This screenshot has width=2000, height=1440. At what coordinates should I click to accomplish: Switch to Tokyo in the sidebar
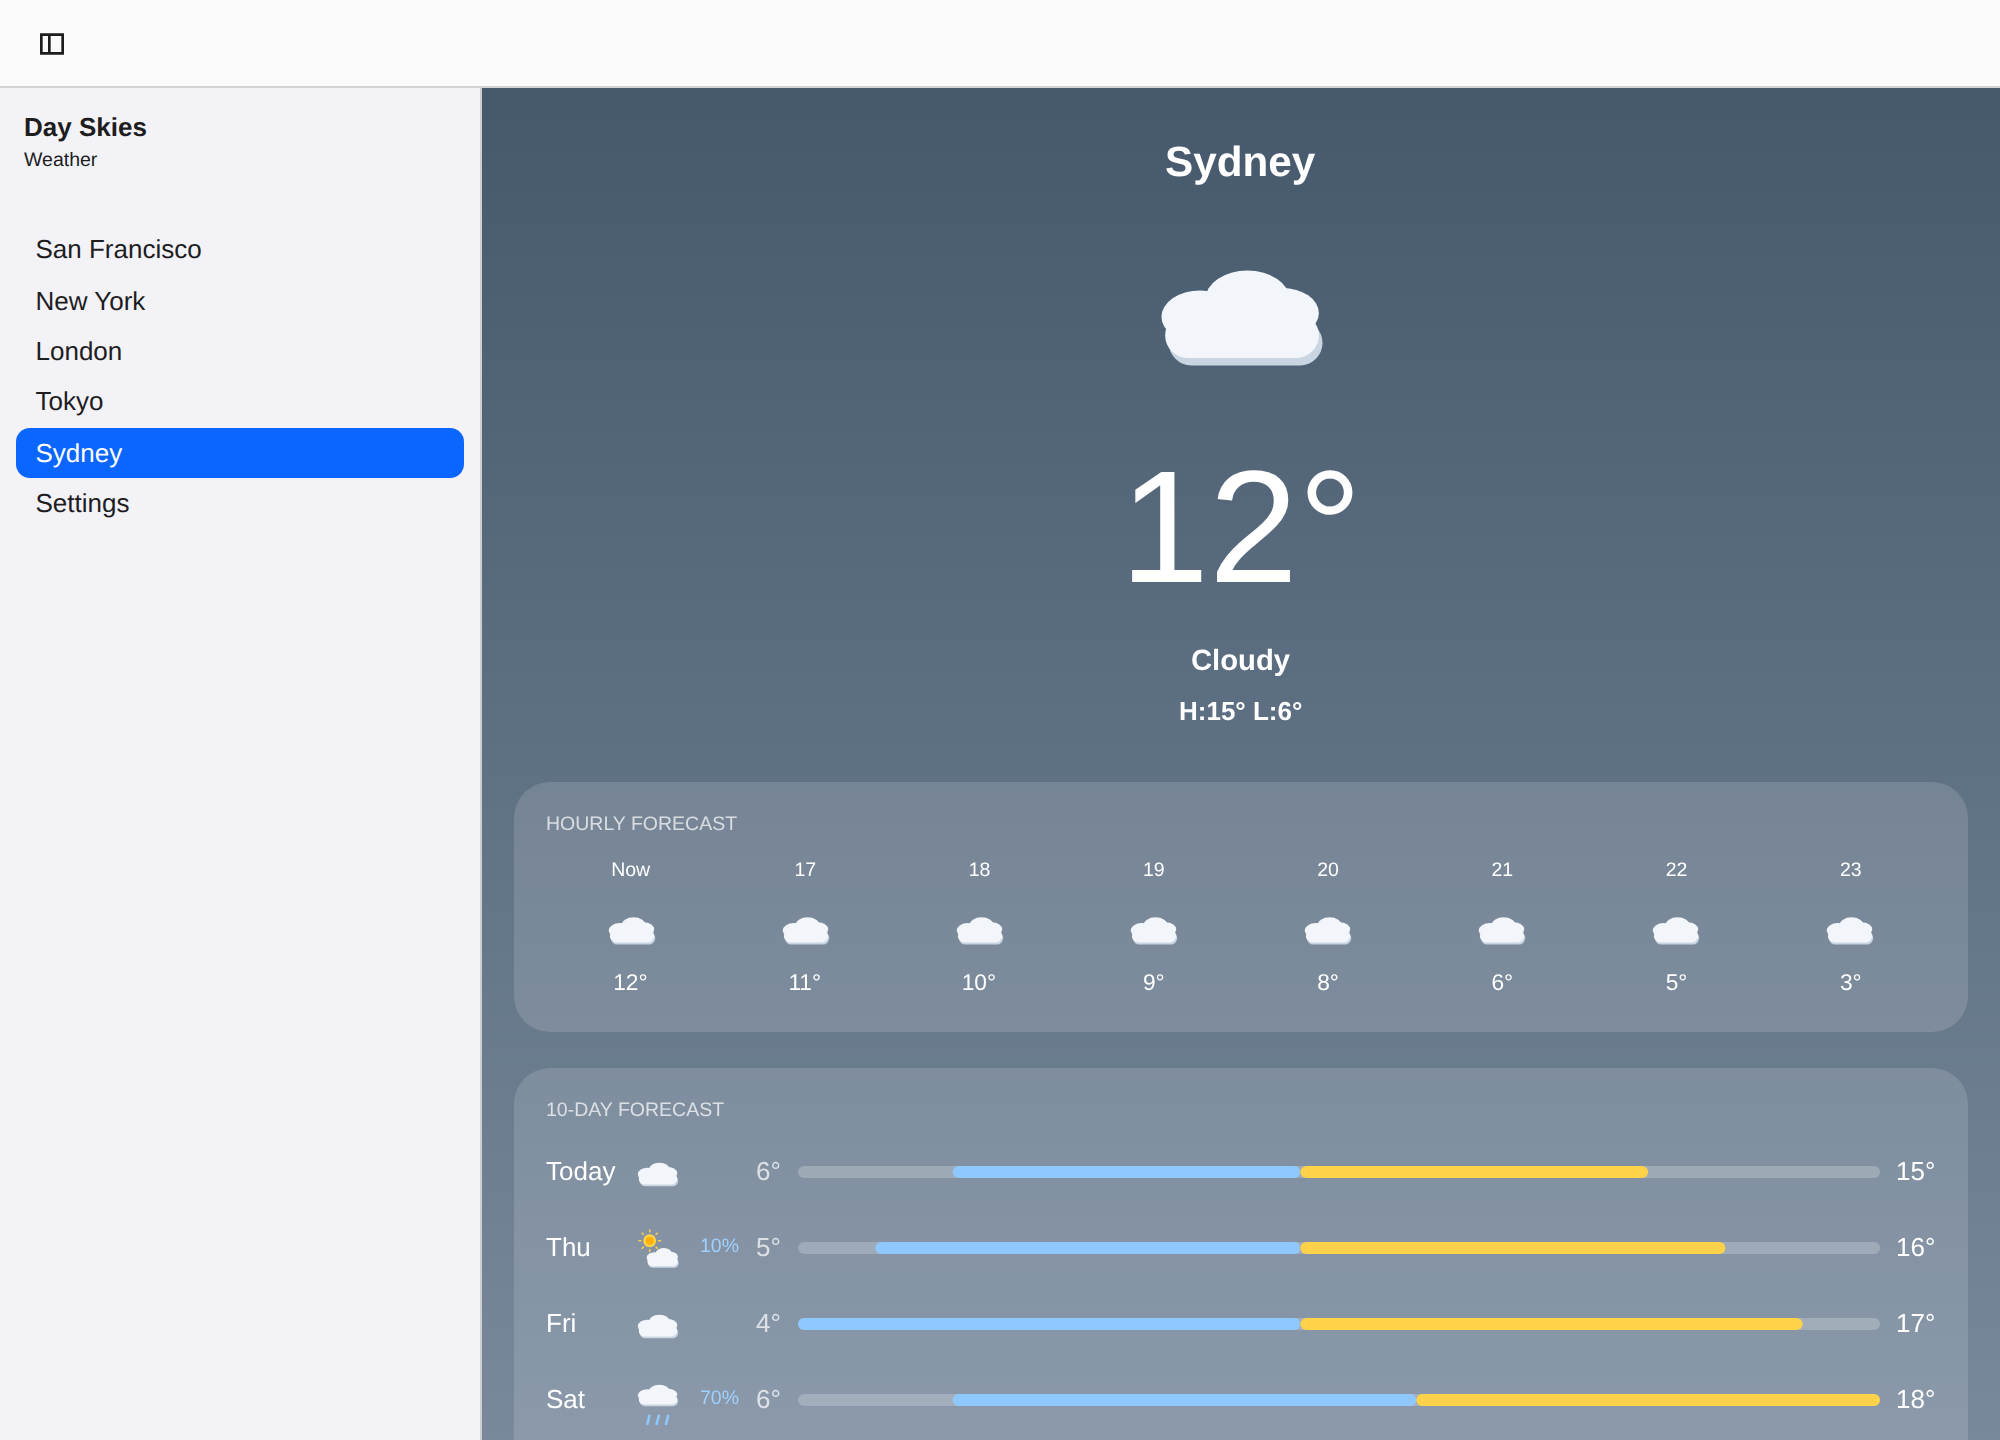240,401
